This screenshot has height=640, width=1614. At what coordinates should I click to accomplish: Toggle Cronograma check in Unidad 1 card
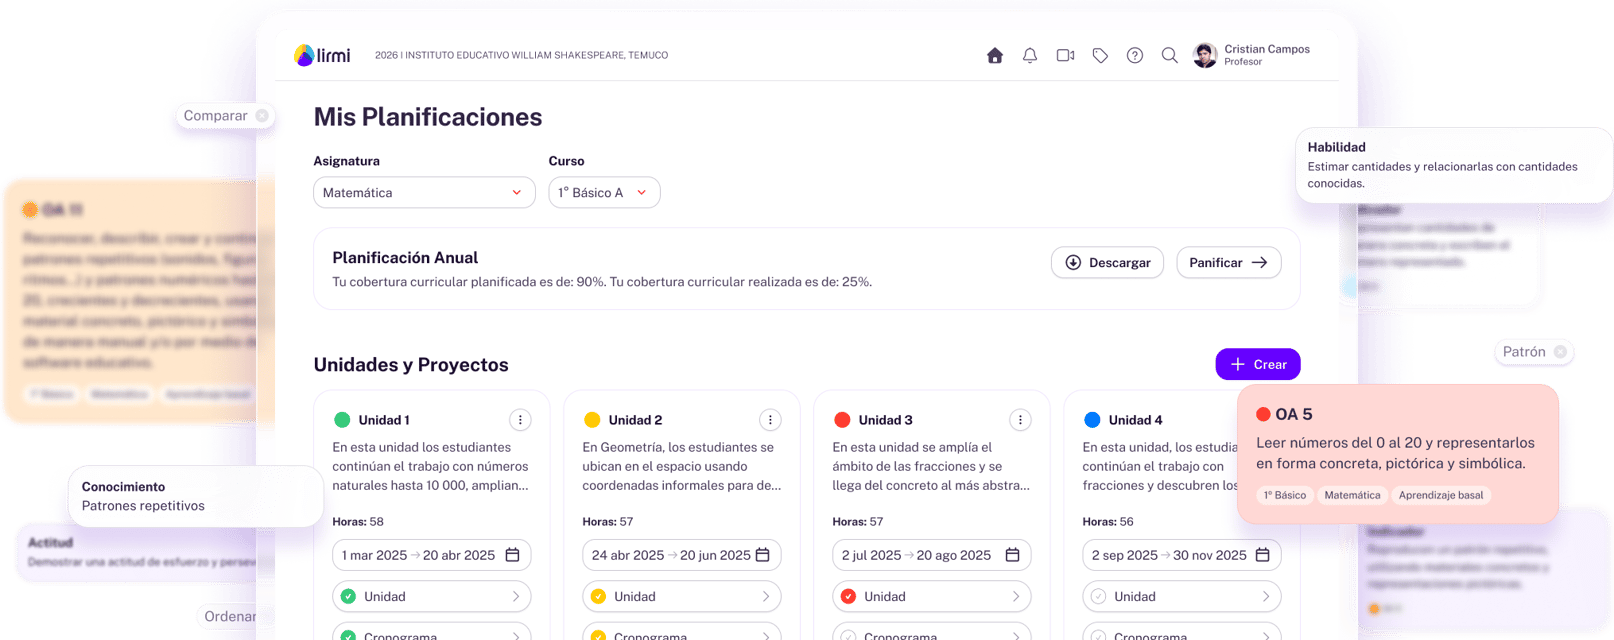point(348,635)
